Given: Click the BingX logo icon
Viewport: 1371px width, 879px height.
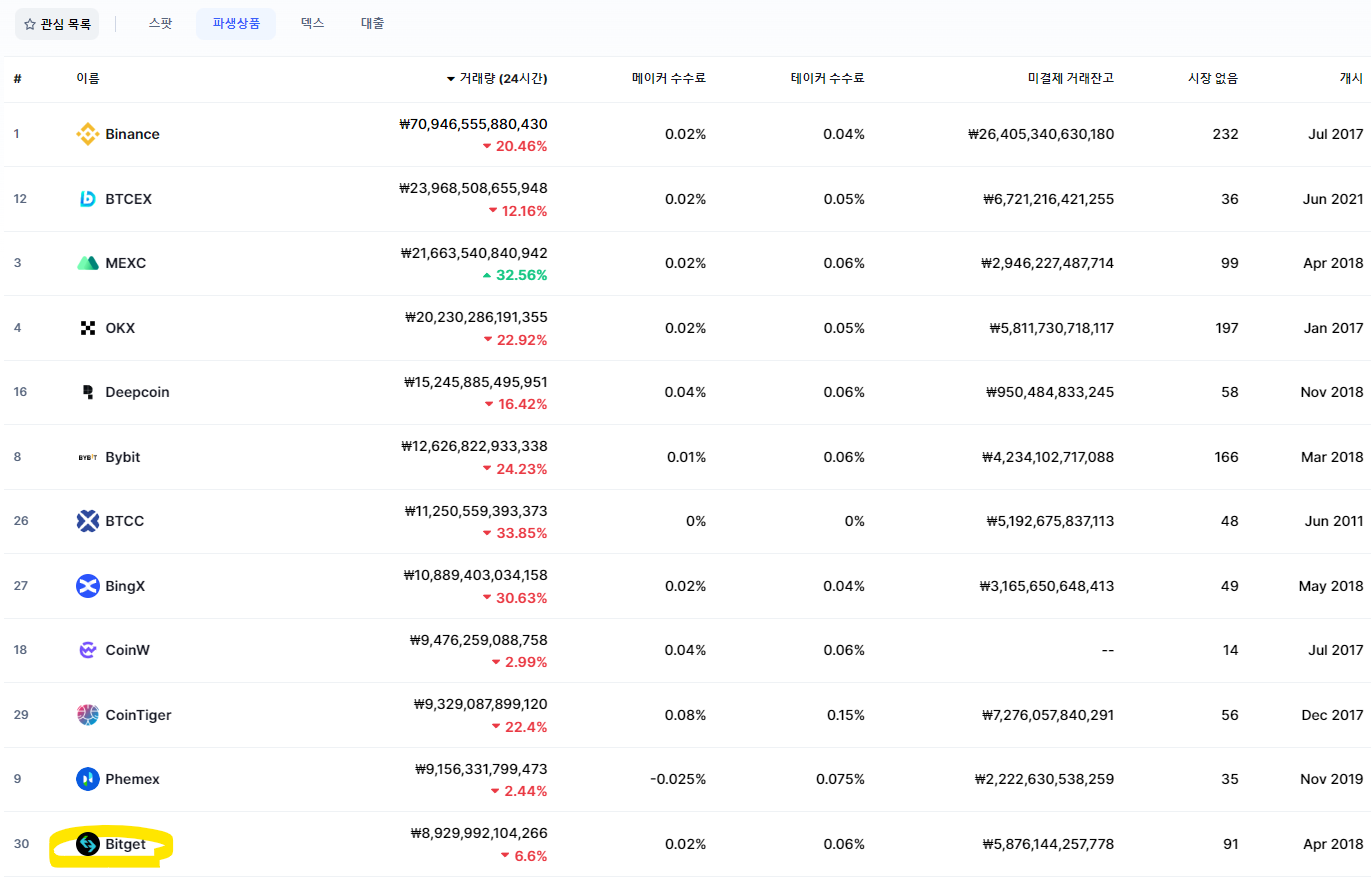Looking at the screenshot, I should click(88, 586).
